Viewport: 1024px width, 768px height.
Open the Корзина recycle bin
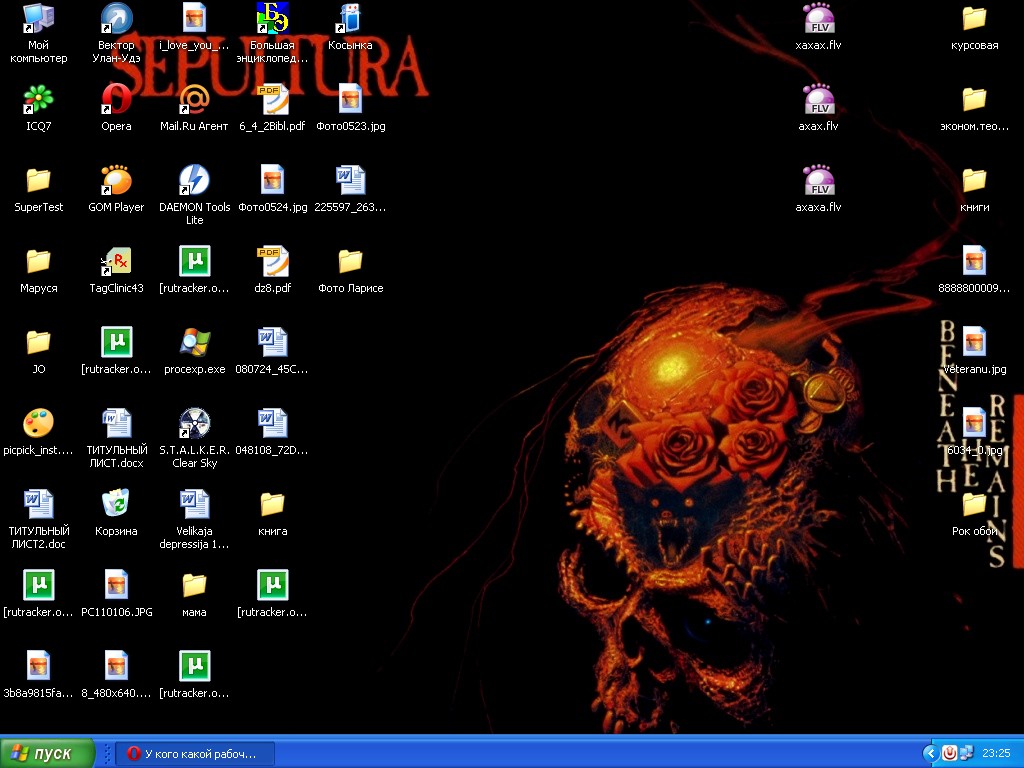pos(116,504)
